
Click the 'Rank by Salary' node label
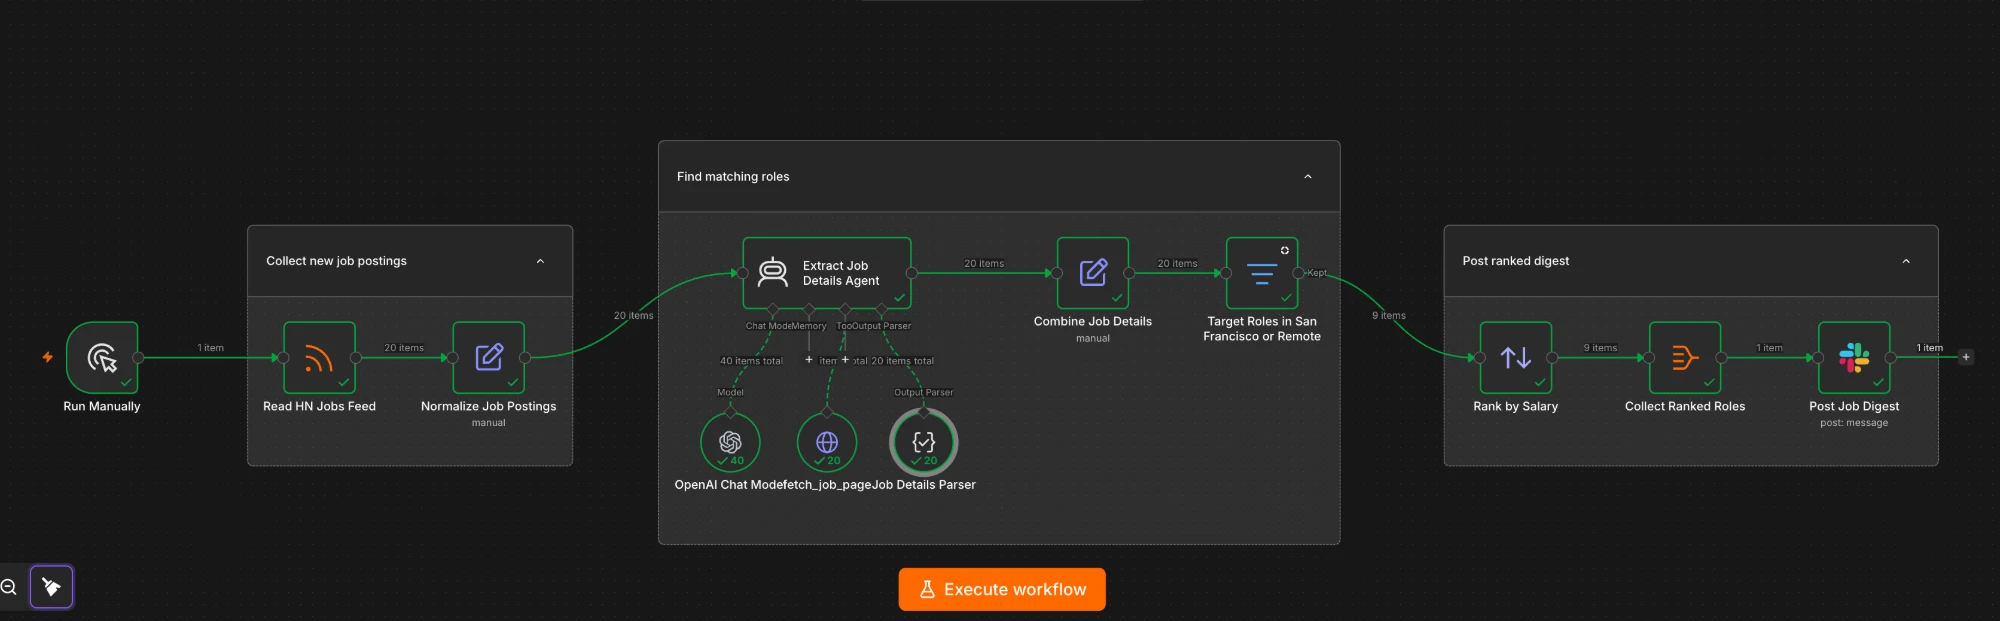(1516, 407)
